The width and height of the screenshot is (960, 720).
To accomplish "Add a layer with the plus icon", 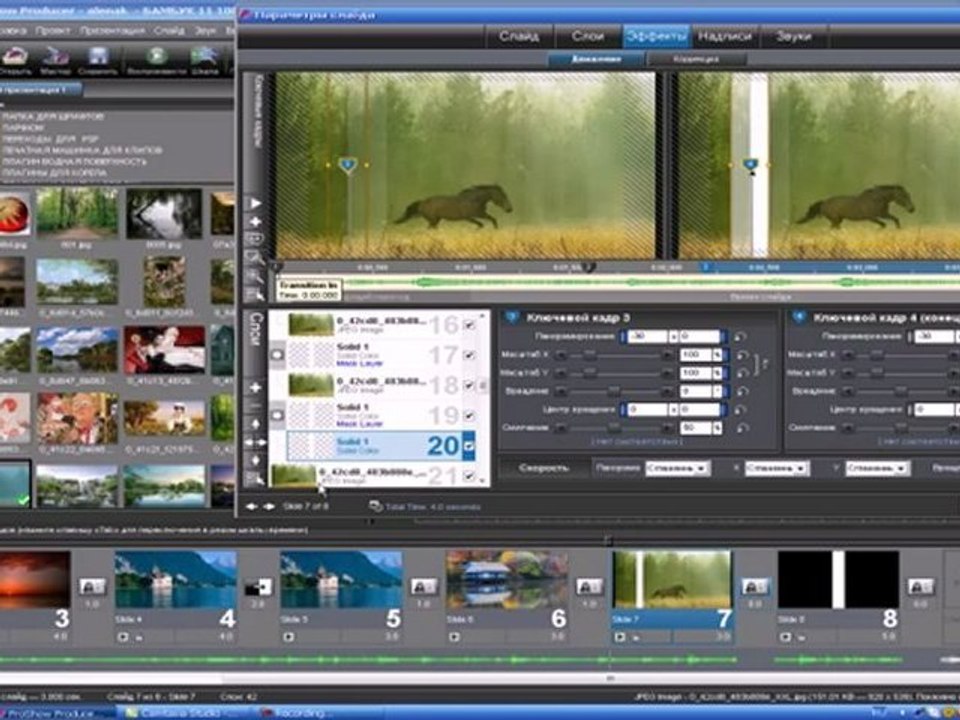I will tap(255, 388).
